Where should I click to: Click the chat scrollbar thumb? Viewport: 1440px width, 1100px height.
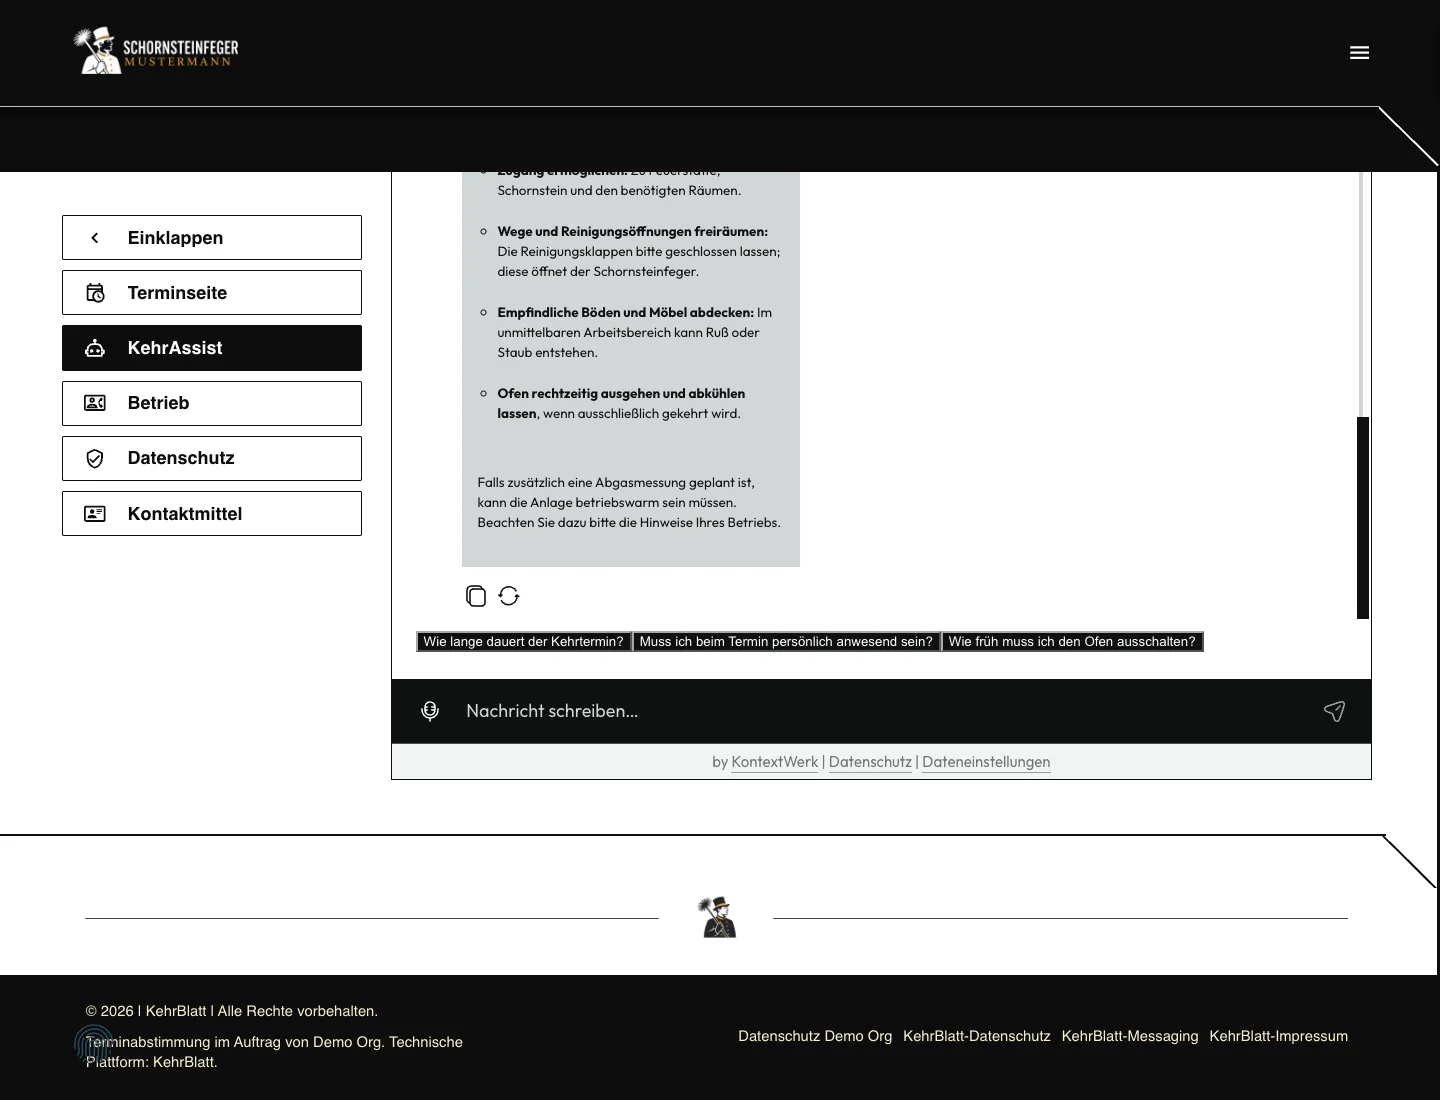point(1362,518)
